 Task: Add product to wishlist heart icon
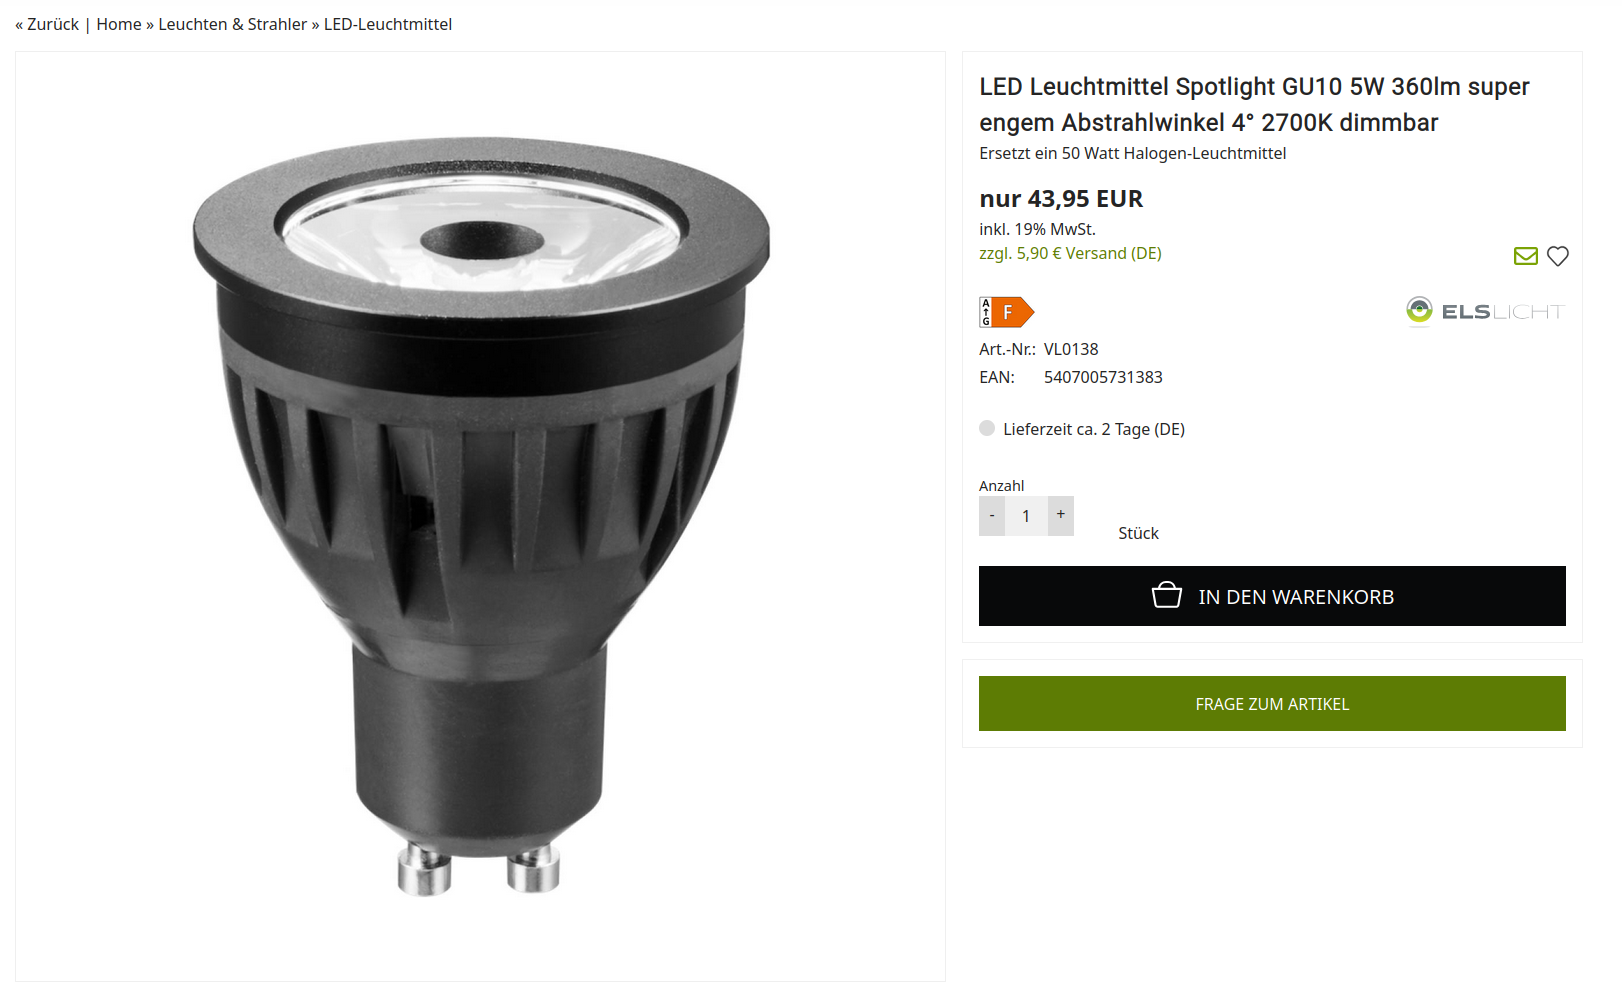[1557, 256]
